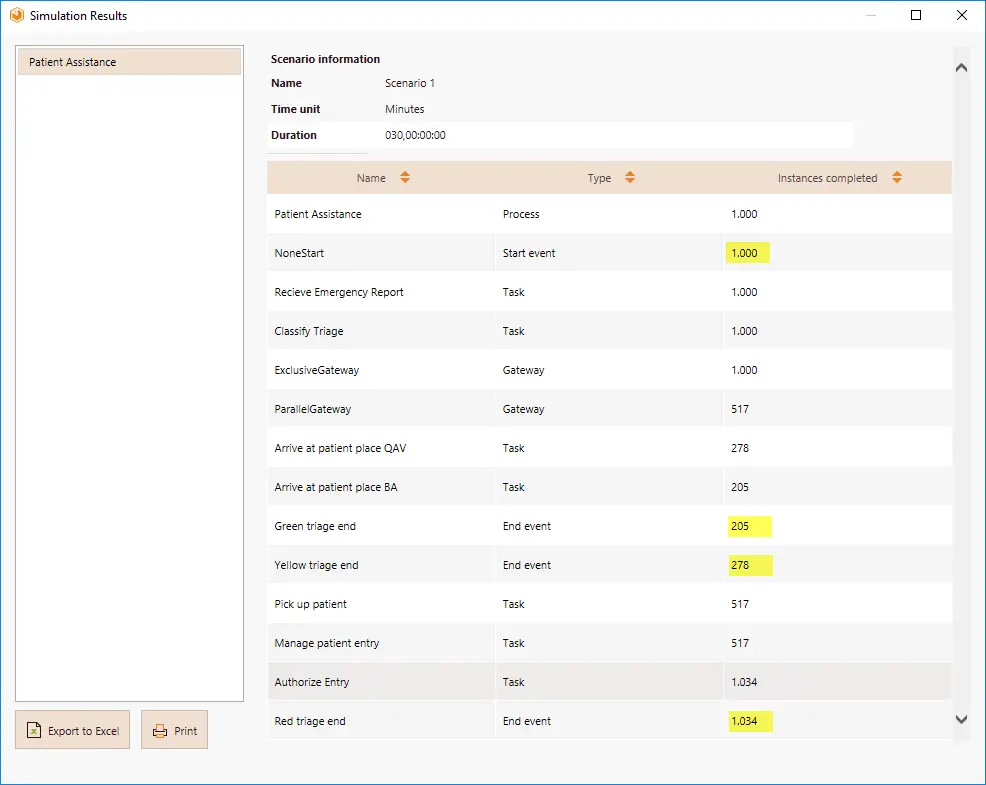
Task: Click Task type cell of Classify Triage
Action: click(x=513, y=331)
